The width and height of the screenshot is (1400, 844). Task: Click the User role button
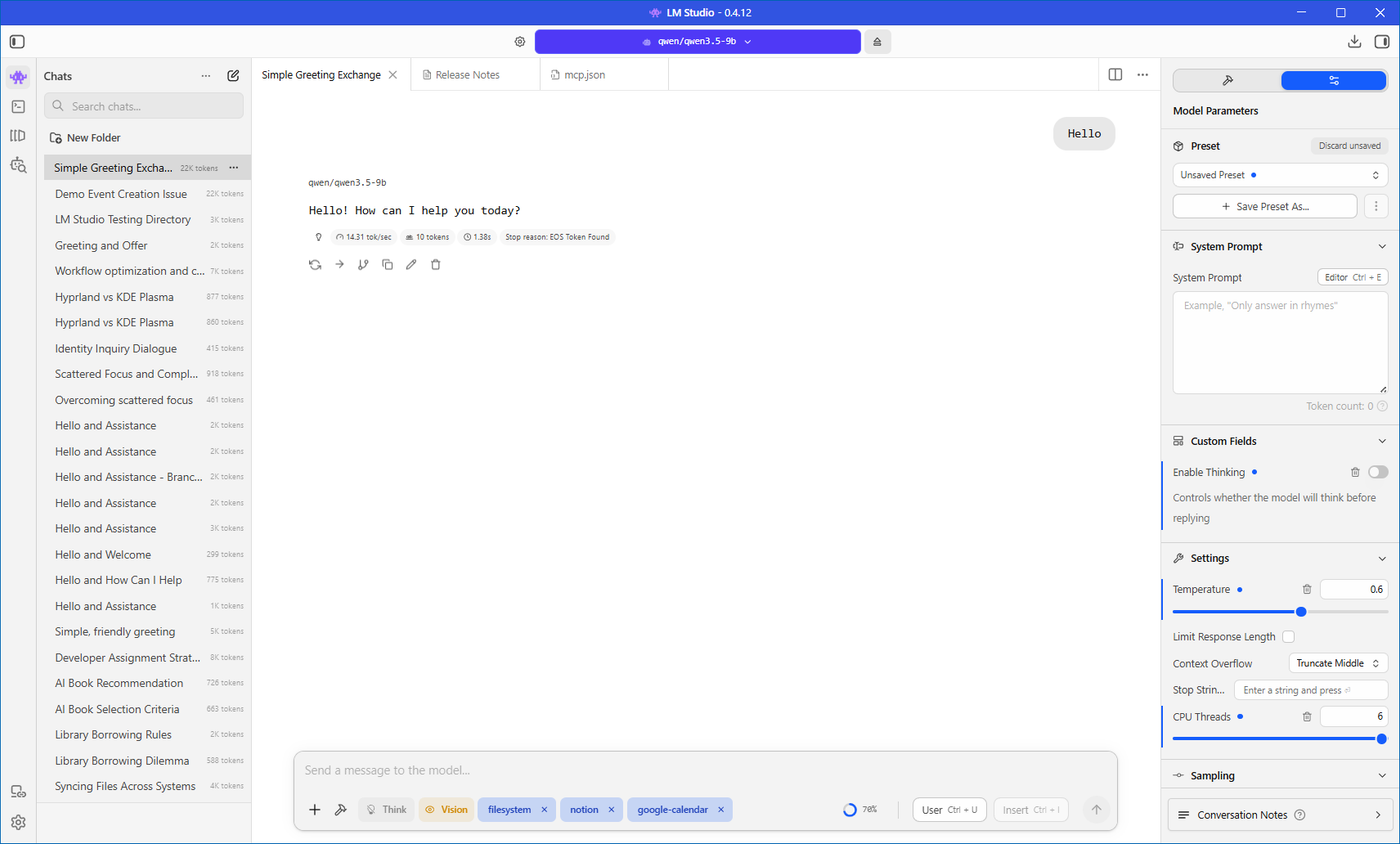coord(950,810)
